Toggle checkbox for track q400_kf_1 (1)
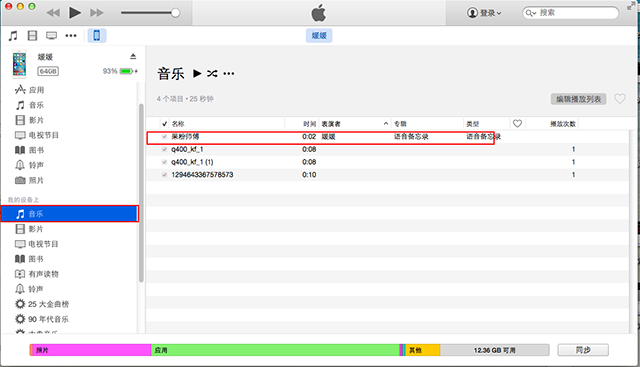 (x=164, y=162)
